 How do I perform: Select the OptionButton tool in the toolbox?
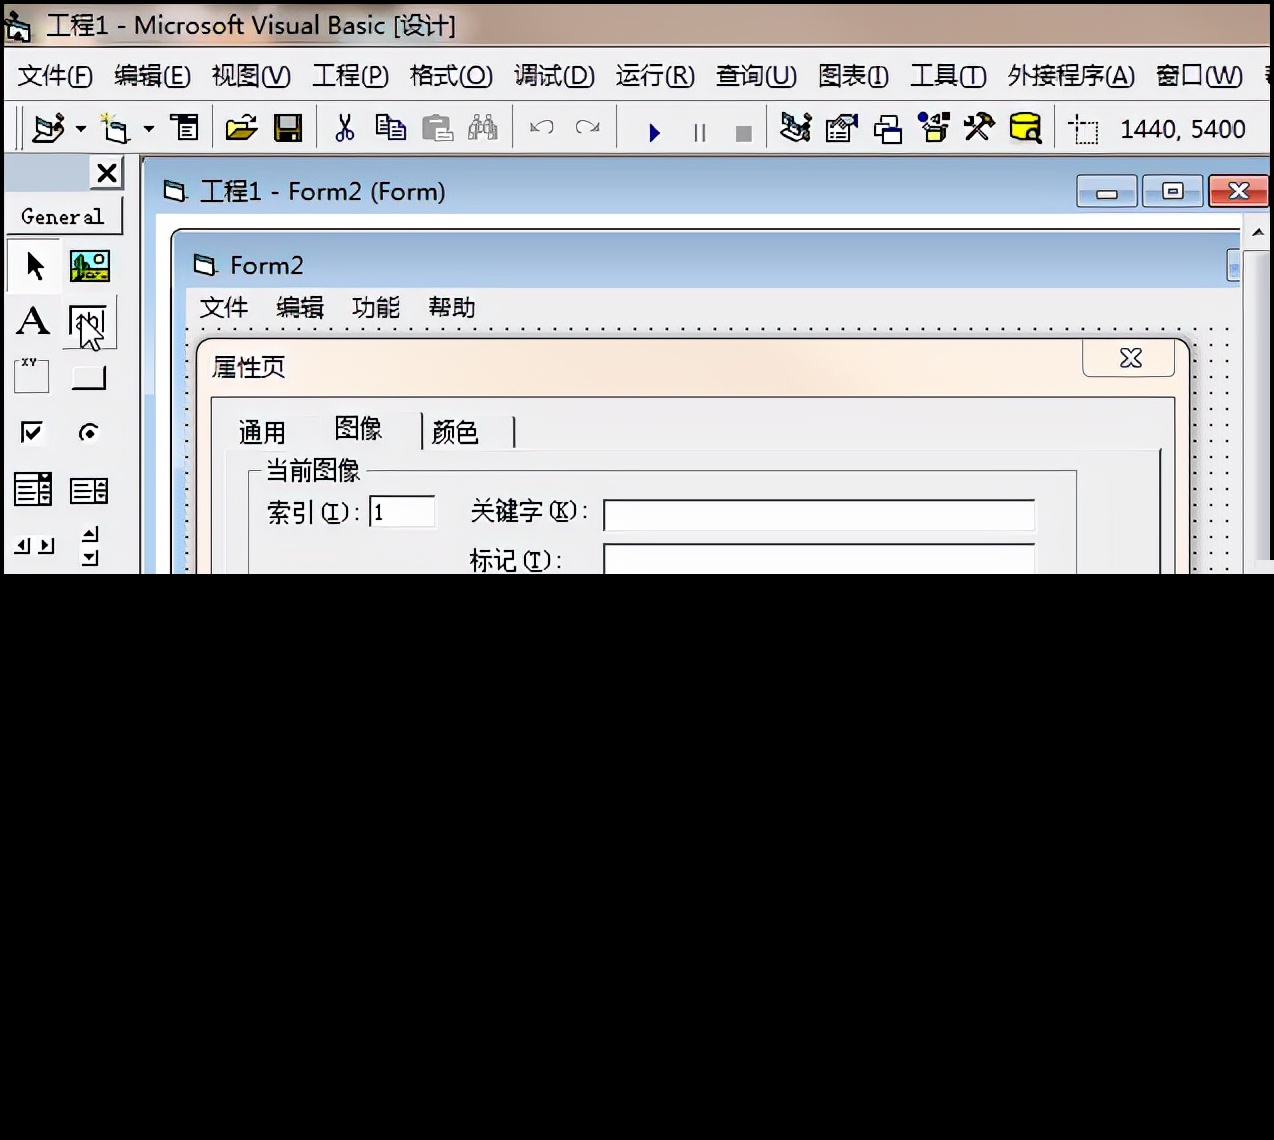pos(89,432)
